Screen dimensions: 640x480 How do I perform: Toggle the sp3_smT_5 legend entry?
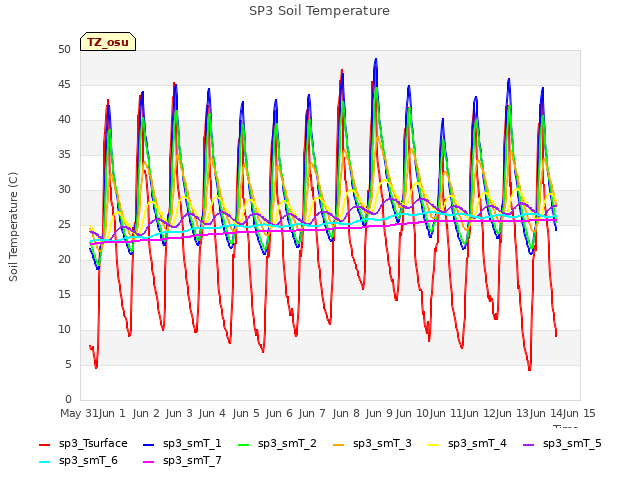point(562,444)
